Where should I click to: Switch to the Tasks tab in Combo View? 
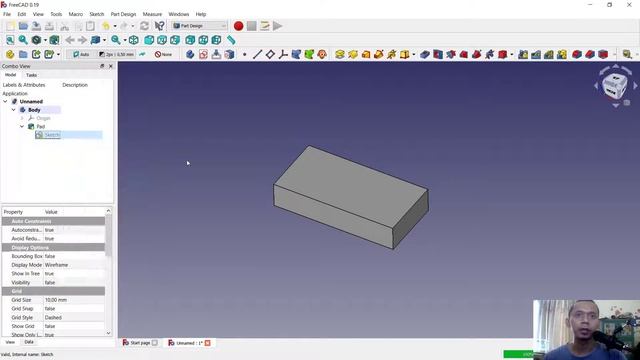31,75
